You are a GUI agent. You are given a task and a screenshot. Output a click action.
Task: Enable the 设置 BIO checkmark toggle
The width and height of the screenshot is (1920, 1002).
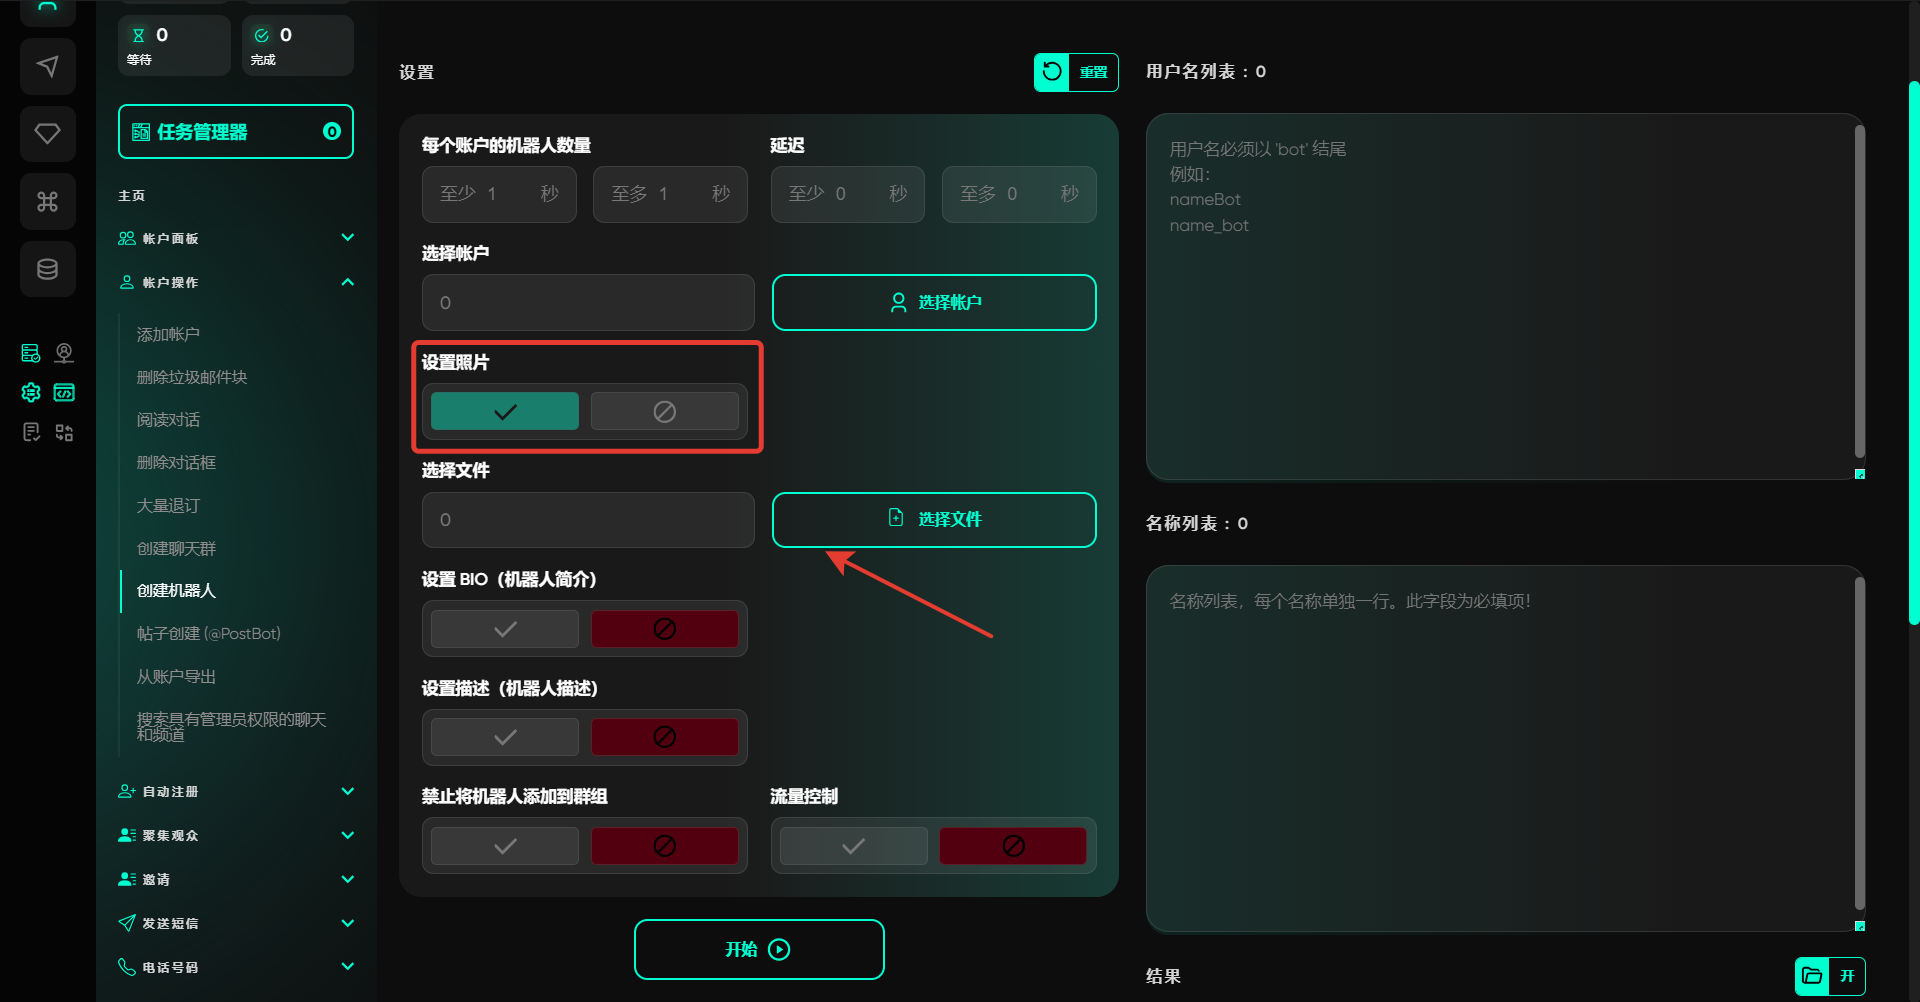click(505, 629)
